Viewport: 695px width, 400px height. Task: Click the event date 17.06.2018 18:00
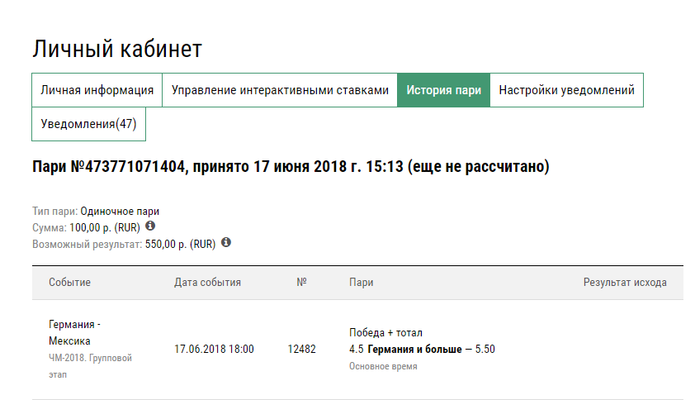(x=214, y=349)
